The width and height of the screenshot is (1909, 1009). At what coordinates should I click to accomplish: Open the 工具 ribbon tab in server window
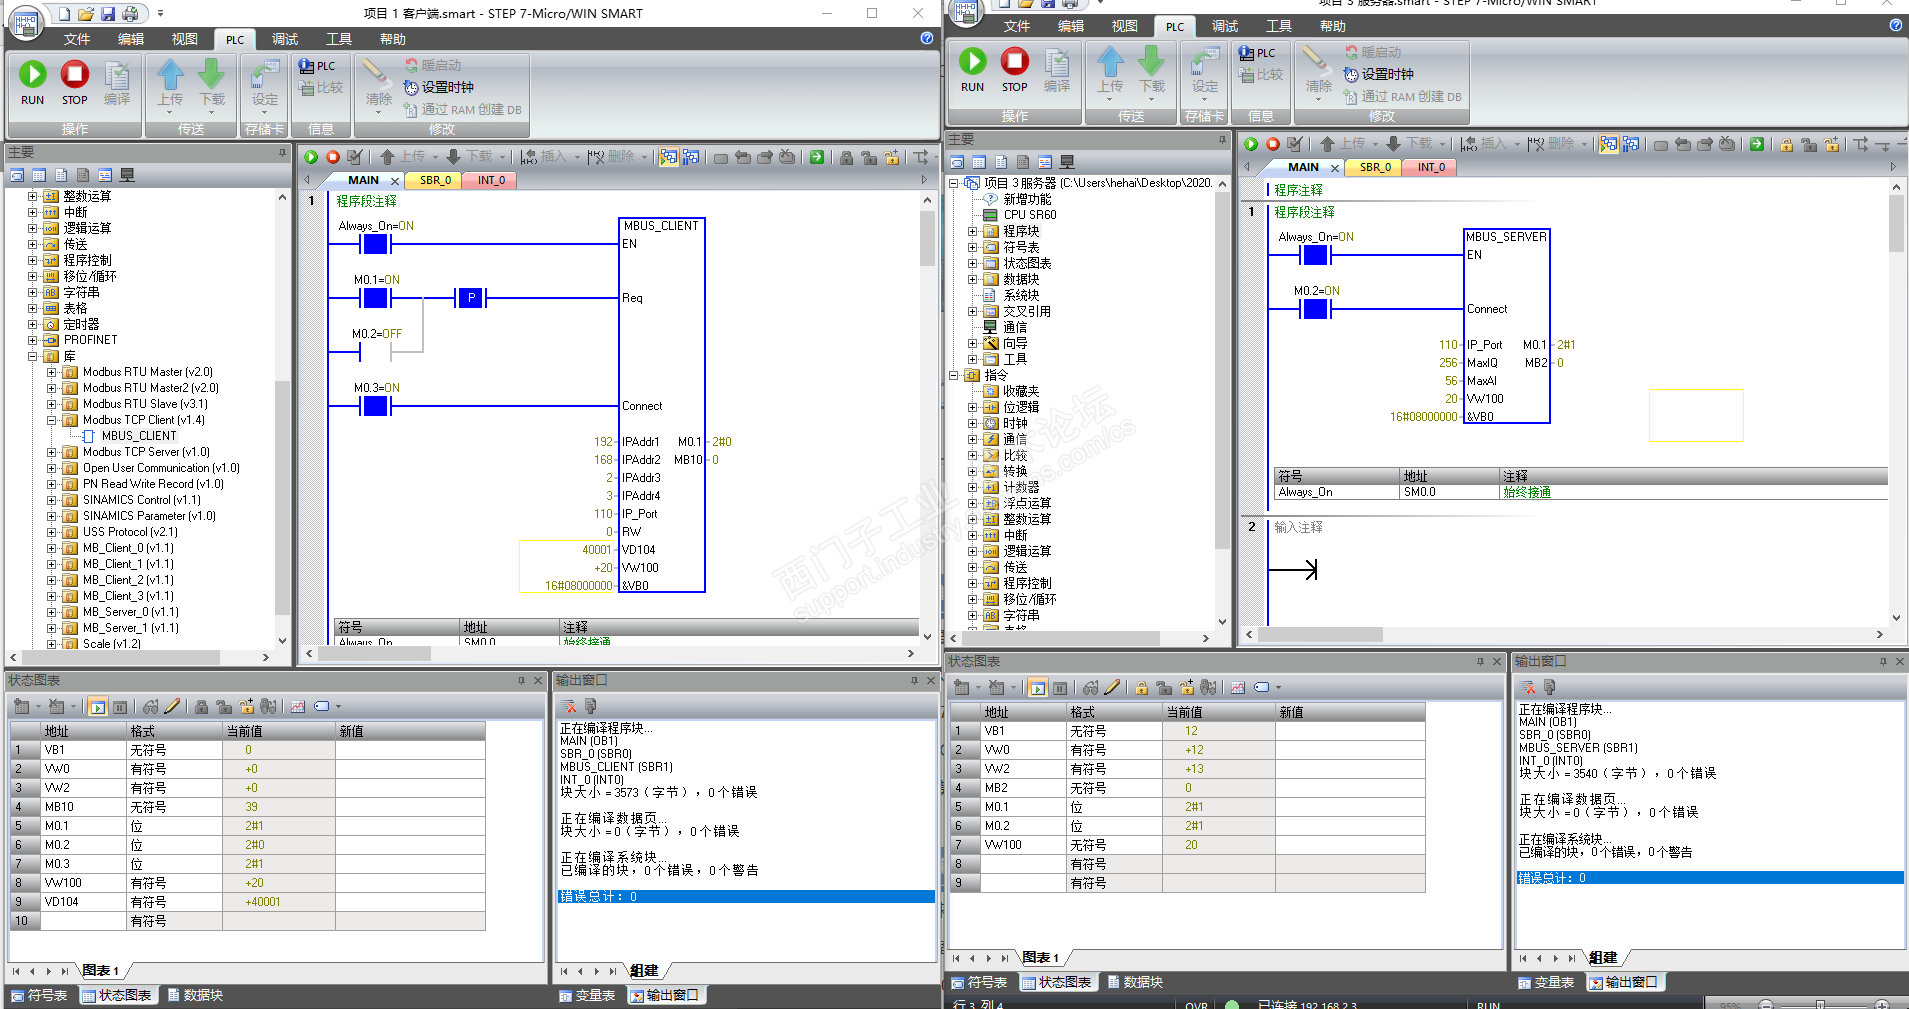(1279, 26)
